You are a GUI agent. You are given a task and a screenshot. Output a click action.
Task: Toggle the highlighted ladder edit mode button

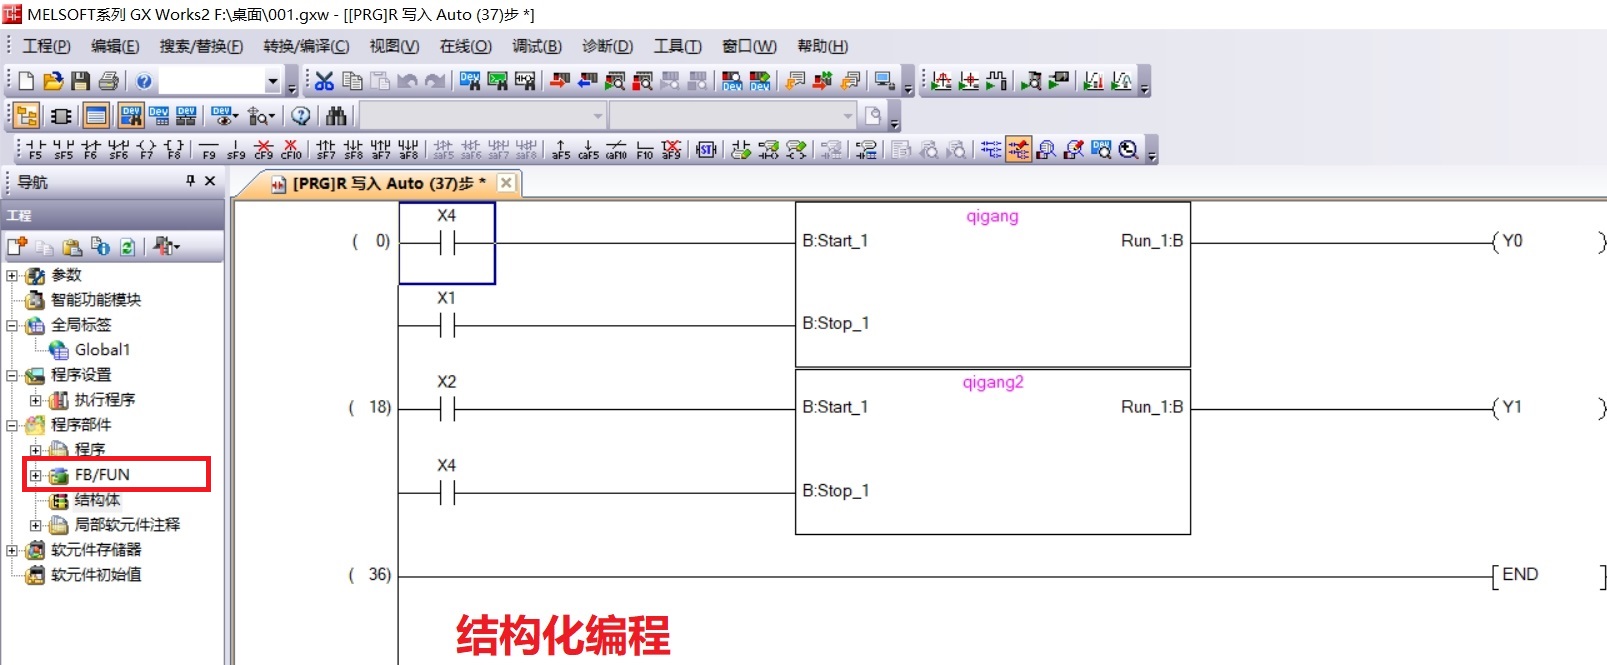[x=1018, y=149]
